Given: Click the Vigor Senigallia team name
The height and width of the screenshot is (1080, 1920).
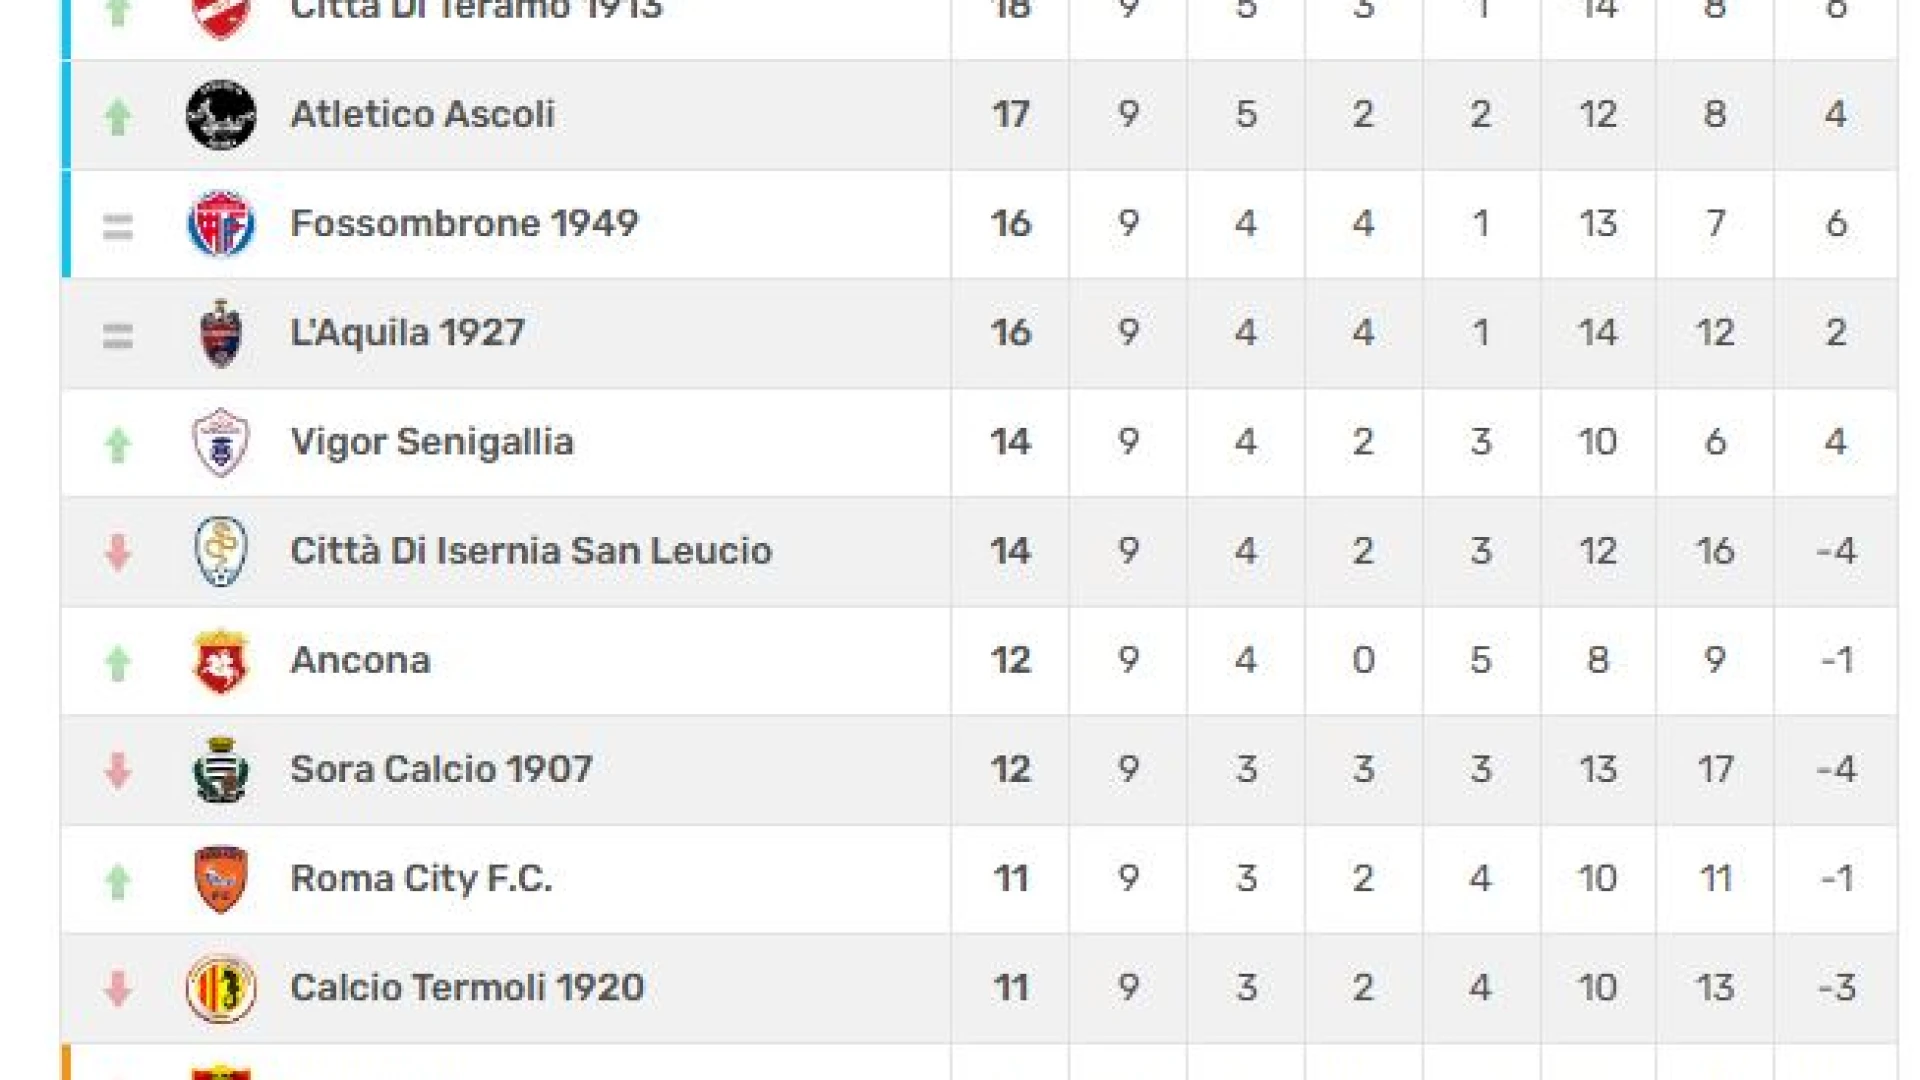Looking at the screenshot, I should (432, 442).
